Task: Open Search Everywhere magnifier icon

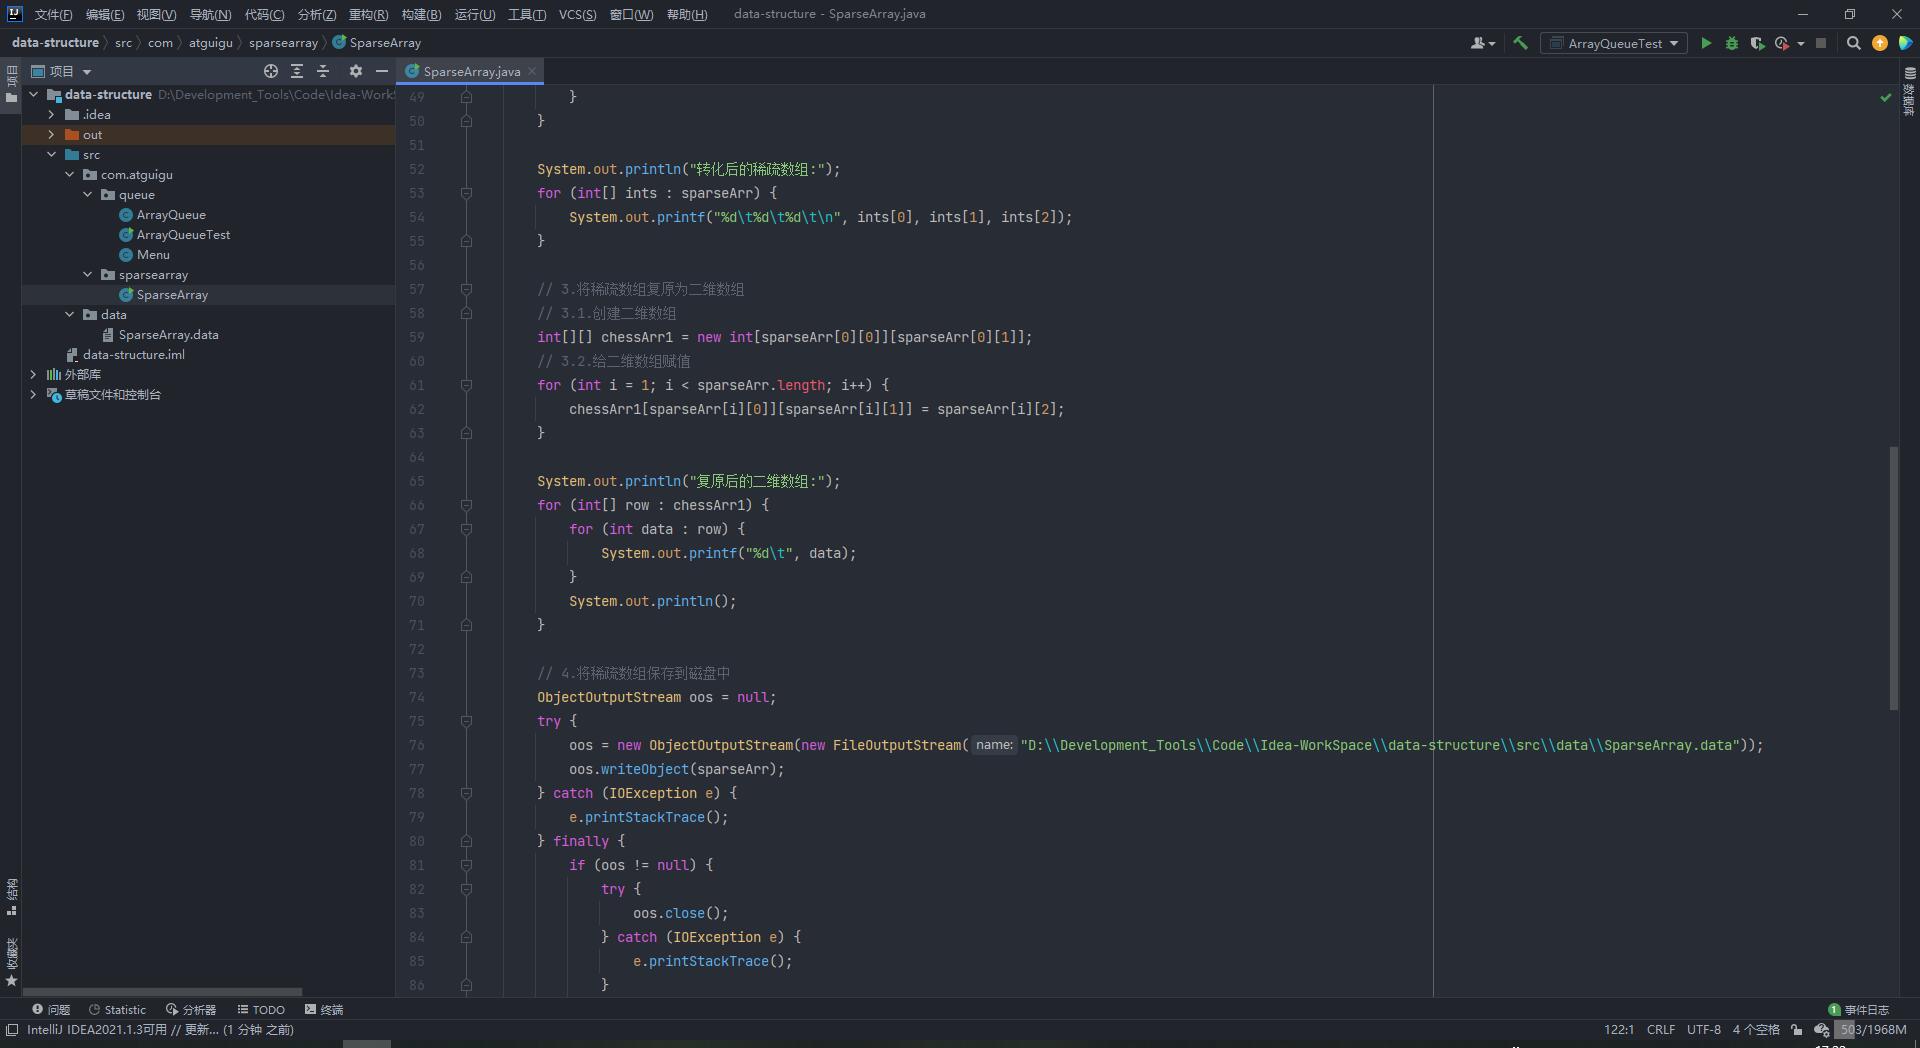Action: click(x=1853, y=43)
